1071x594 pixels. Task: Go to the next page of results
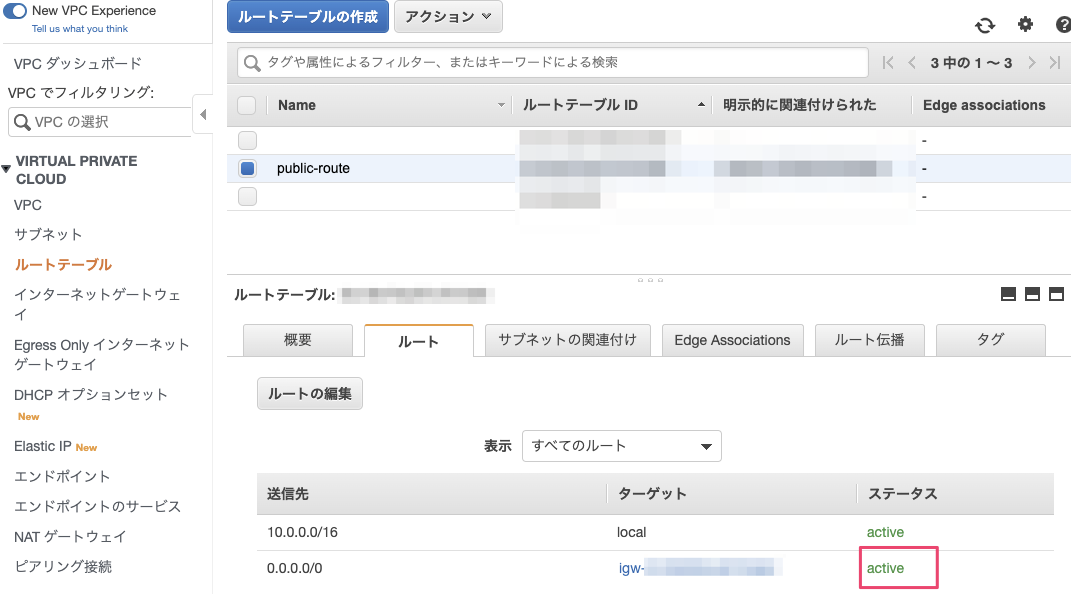click(1032, 63)
